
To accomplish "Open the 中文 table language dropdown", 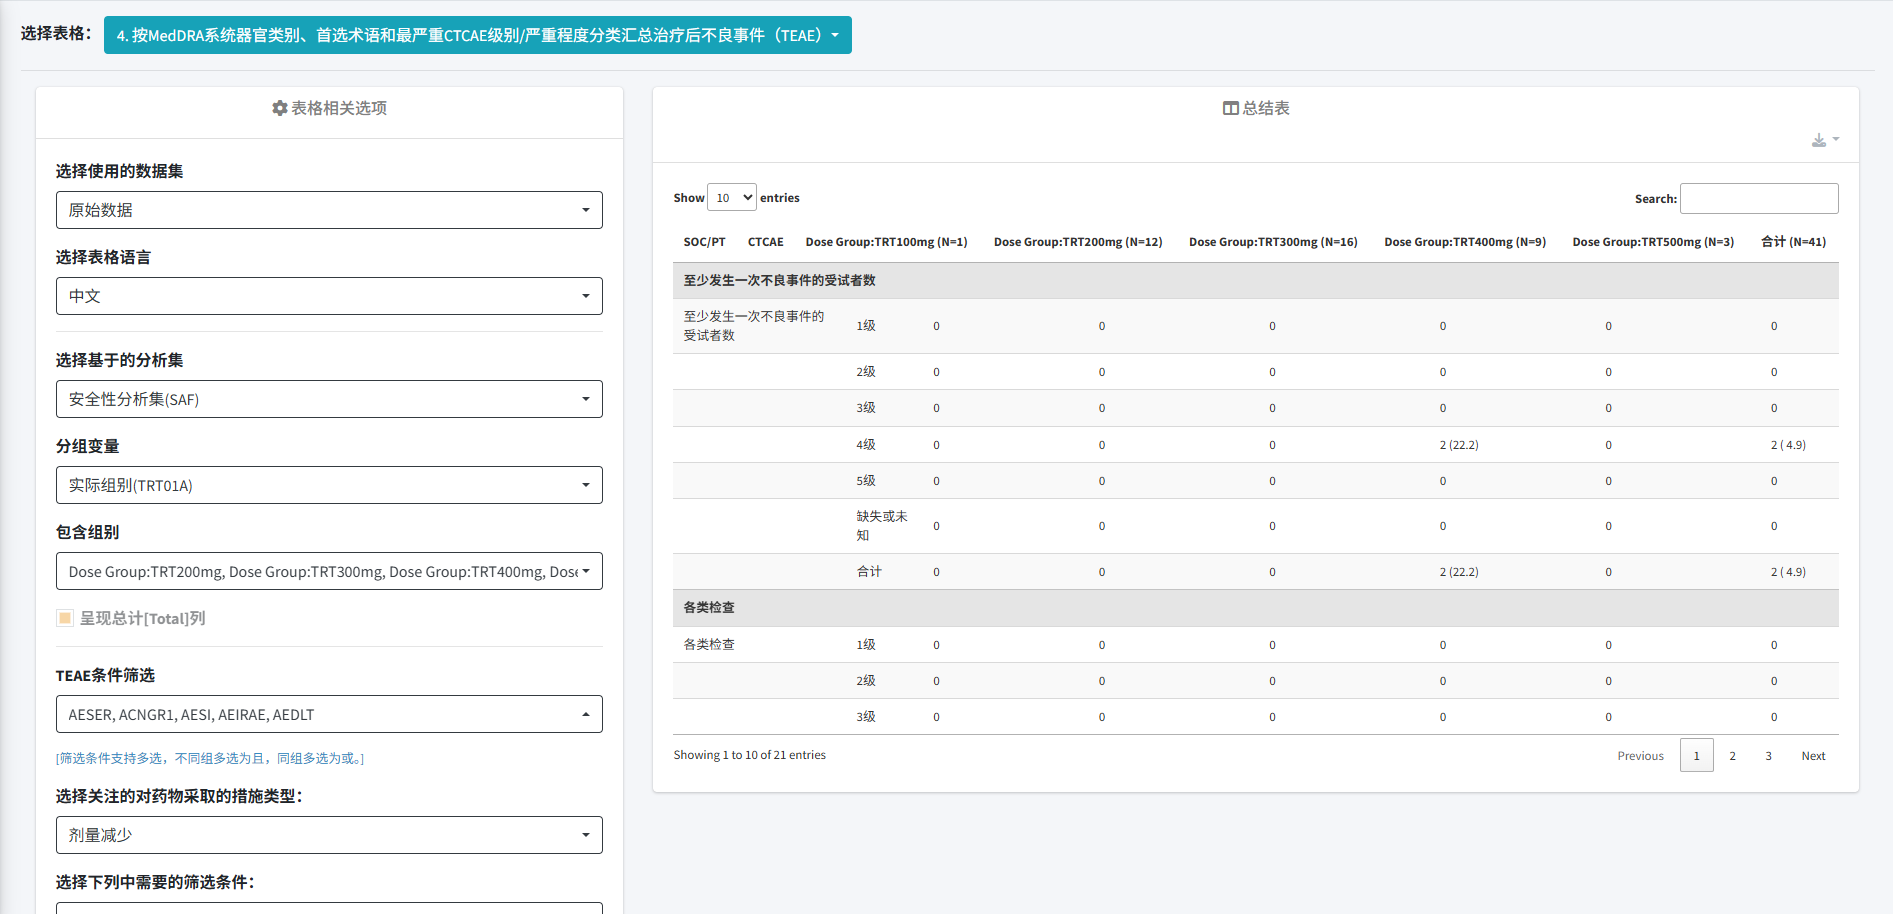I will coord(329,296).
